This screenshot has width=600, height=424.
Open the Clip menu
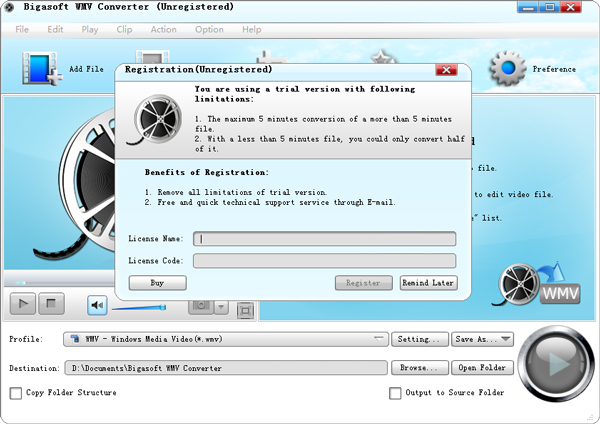coord(124,30)
